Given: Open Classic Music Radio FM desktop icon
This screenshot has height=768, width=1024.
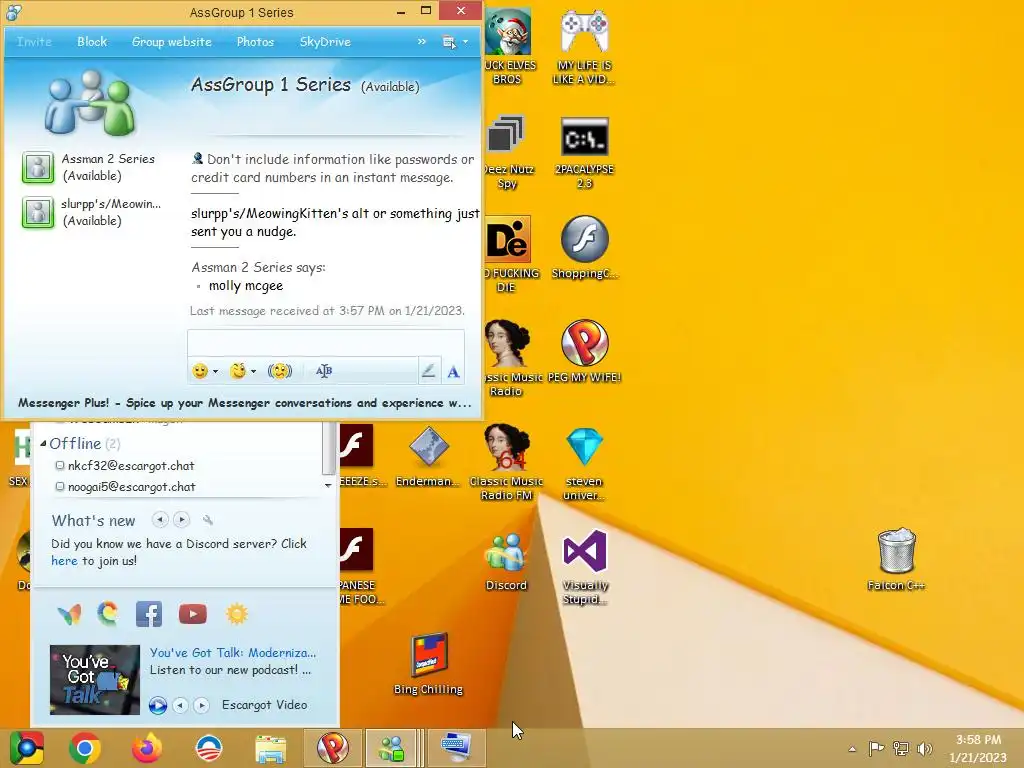Looking at the screenshot, I should click(x=507, y=462).
